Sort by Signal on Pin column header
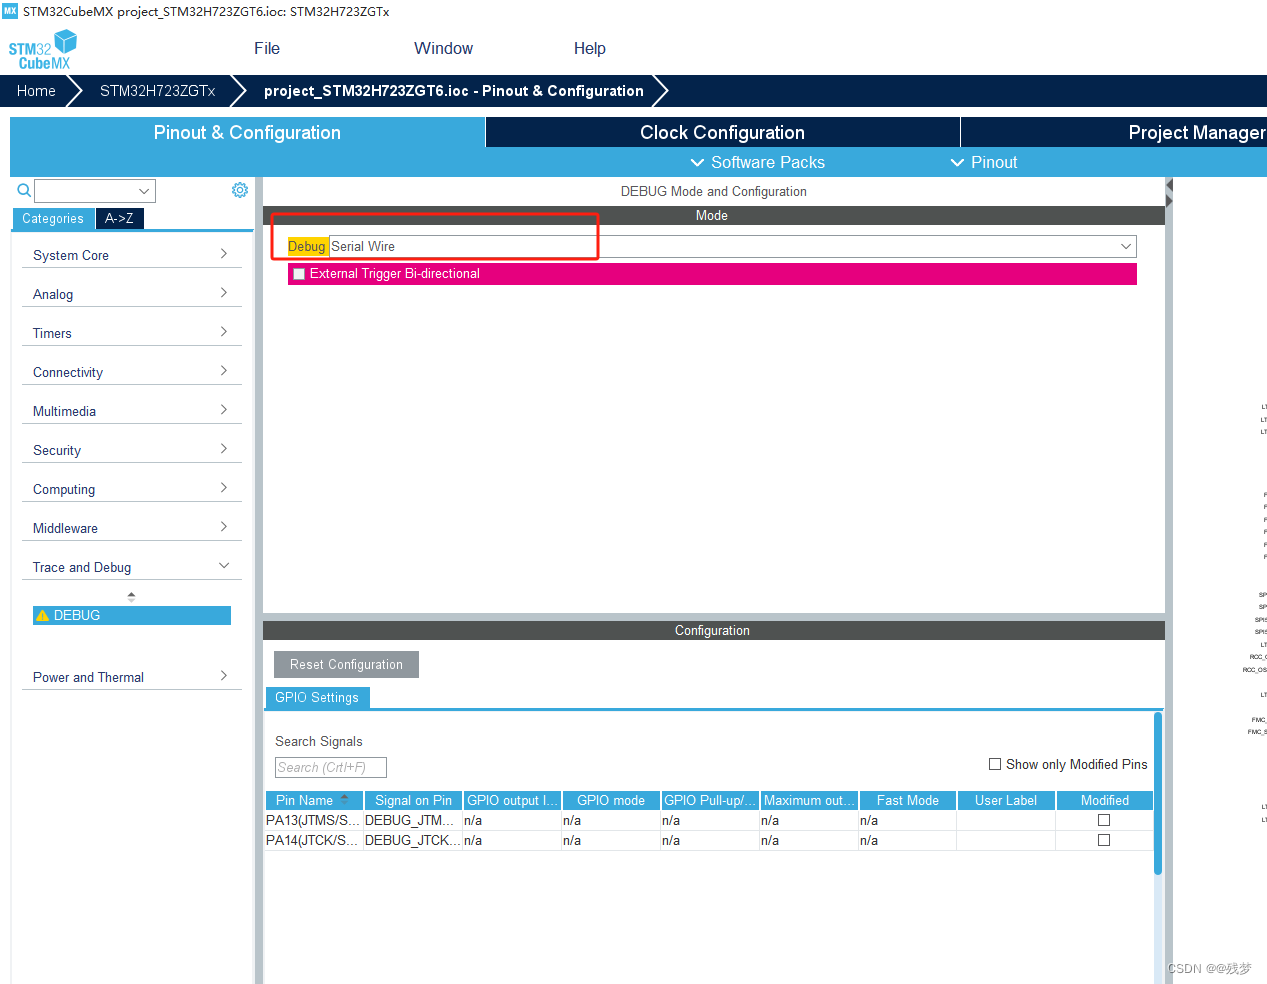Screen dimensions: 1267x984 coord(413,800)
